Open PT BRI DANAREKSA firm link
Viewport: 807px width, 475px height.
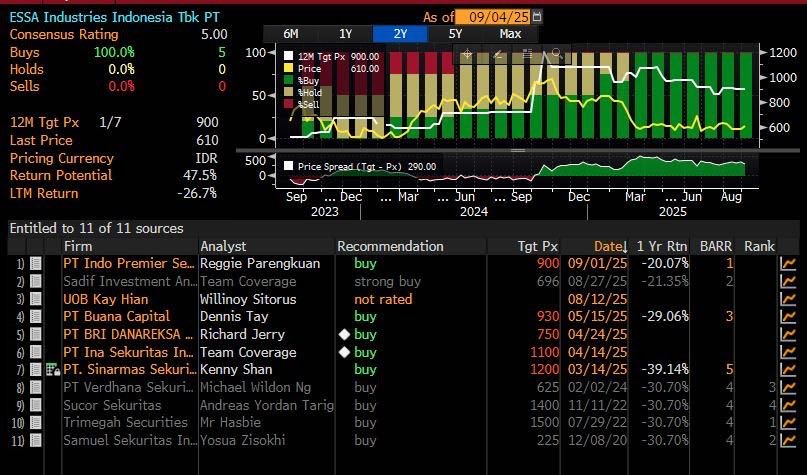pos(128,335)
